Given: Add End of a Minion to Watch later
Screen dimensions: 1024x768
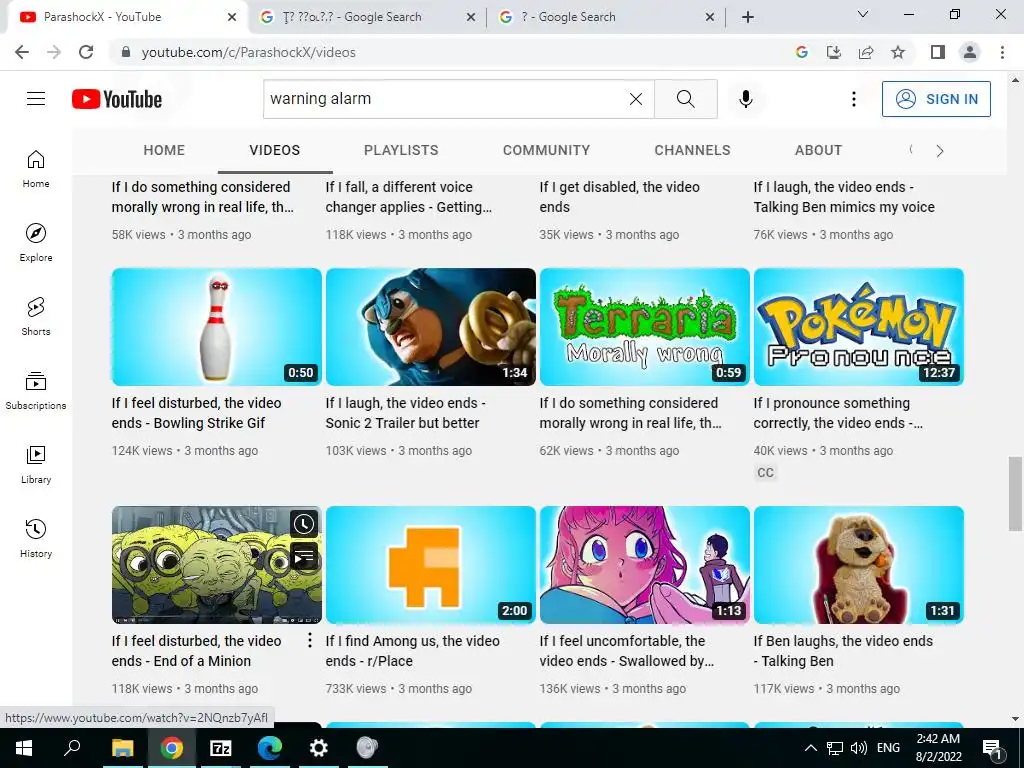Looking at the screenshot, I should click(304, 524).
